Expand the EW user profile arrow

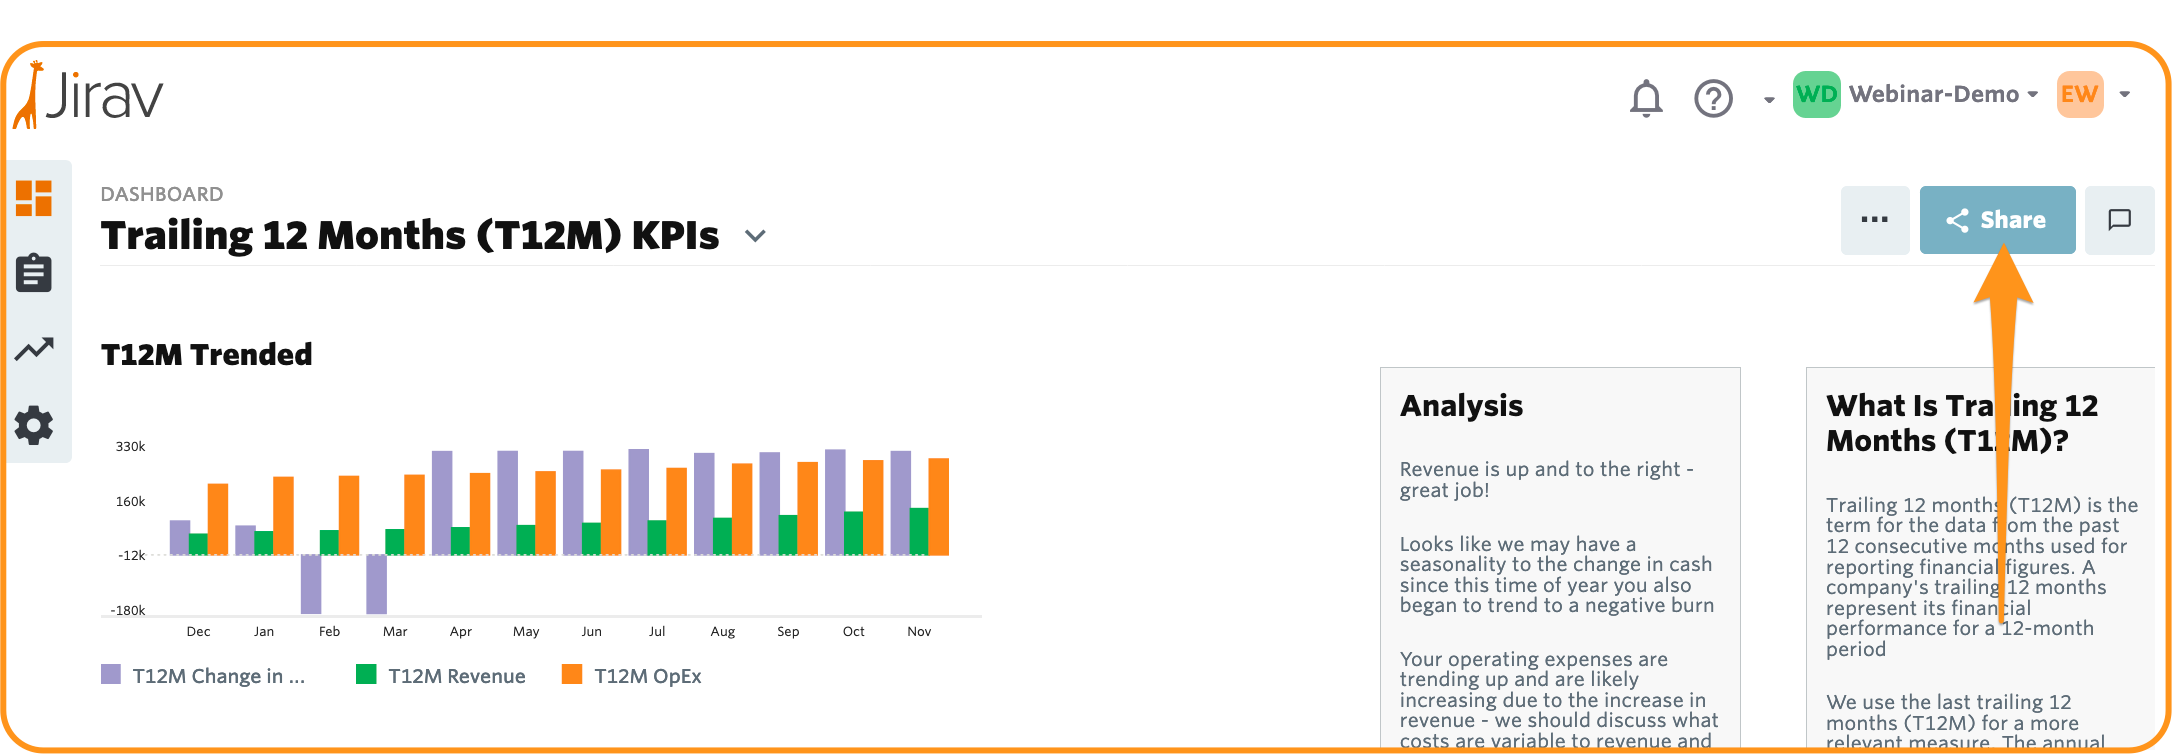tap(2125, 95)
